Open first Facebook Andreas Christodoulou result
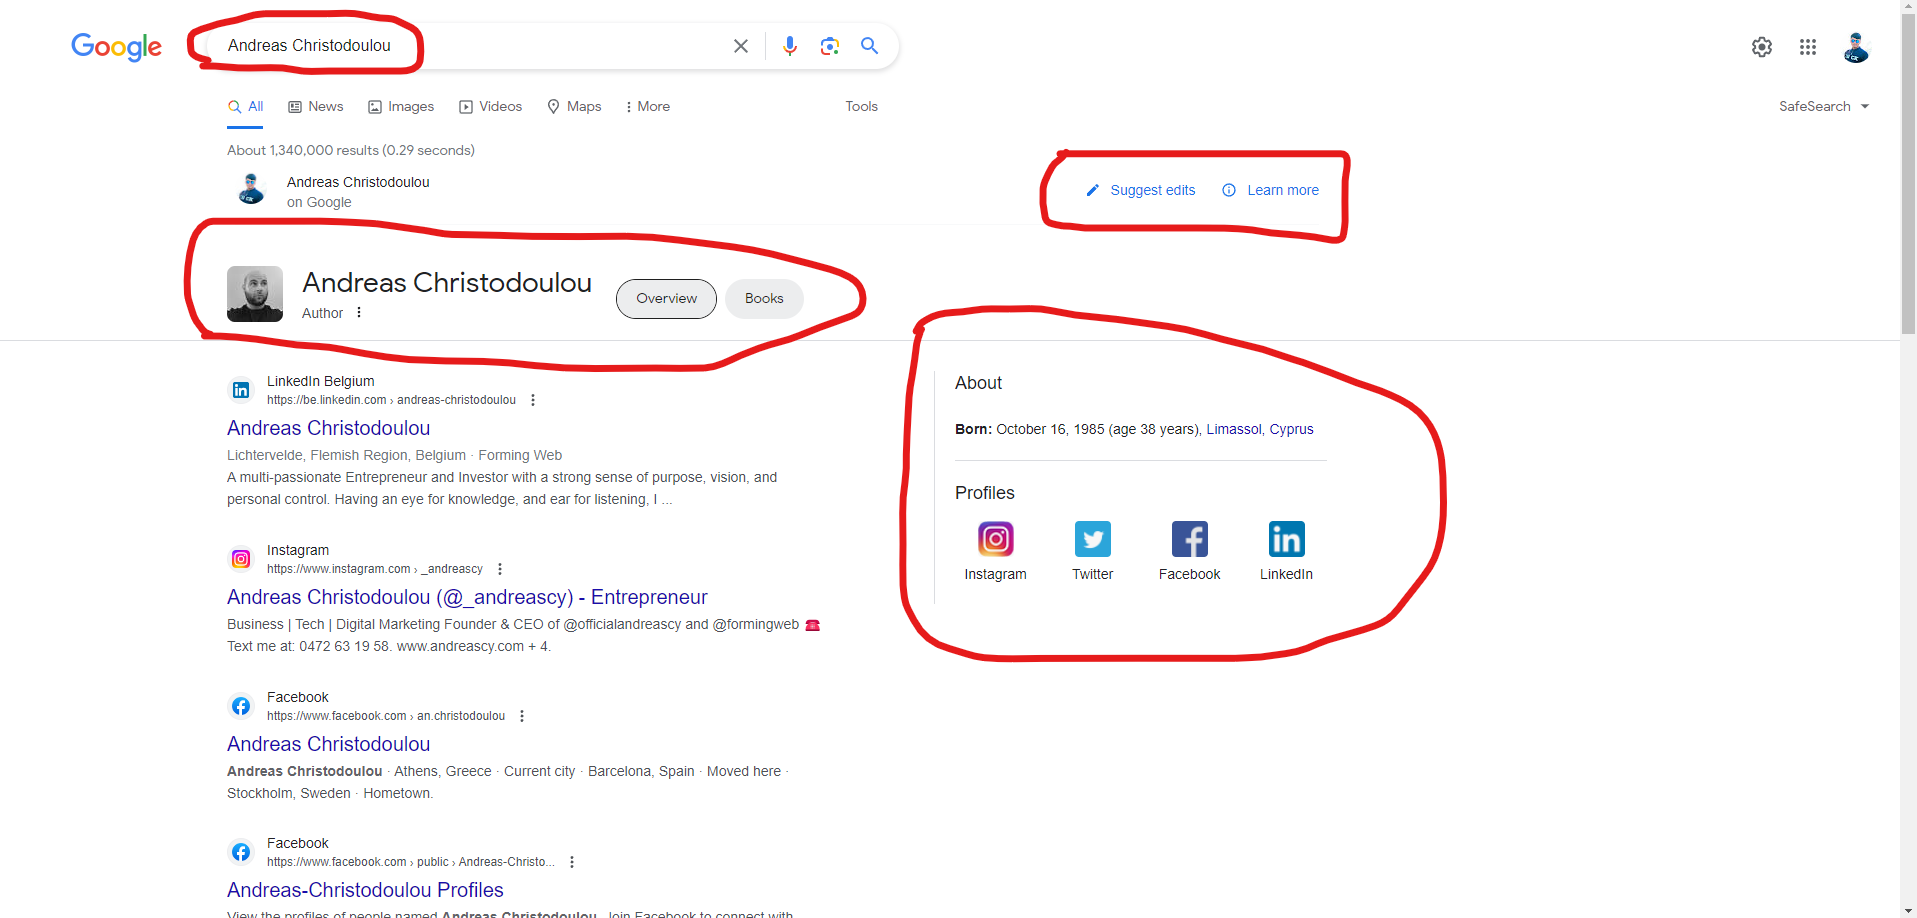This screenshot has height=918, width=1917. pyautogui.click(x=329, y=744)
